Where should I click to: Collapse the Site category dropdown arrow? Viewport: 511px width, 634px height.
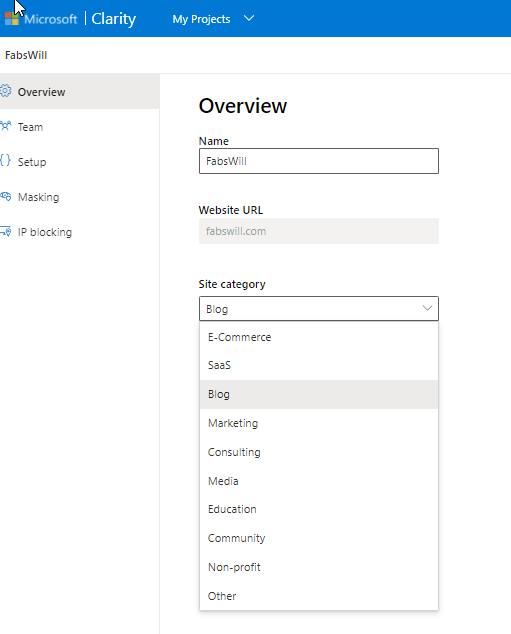(x=427, y=309)
